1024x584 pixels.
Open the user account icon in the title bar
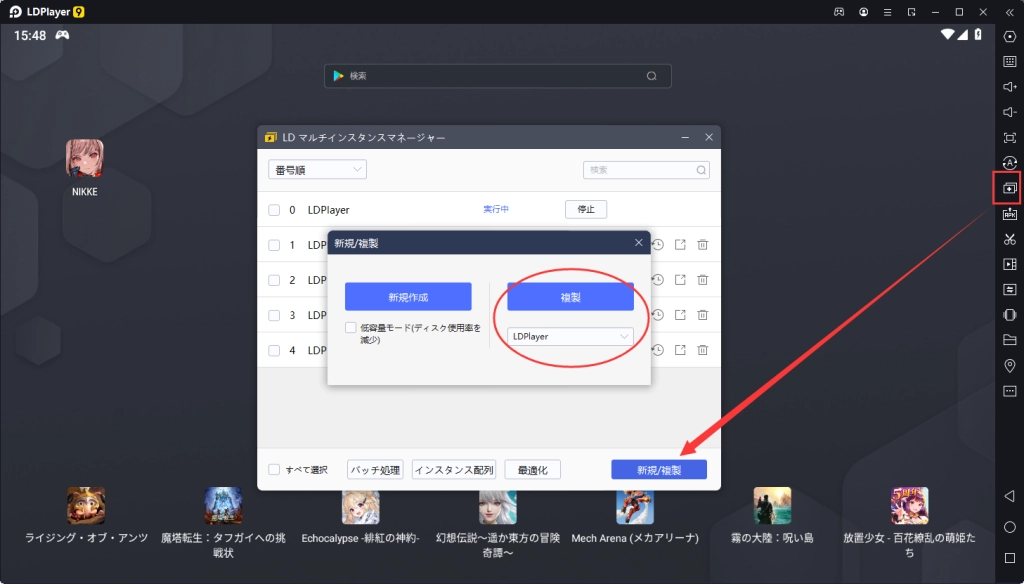tap(863, 12)
